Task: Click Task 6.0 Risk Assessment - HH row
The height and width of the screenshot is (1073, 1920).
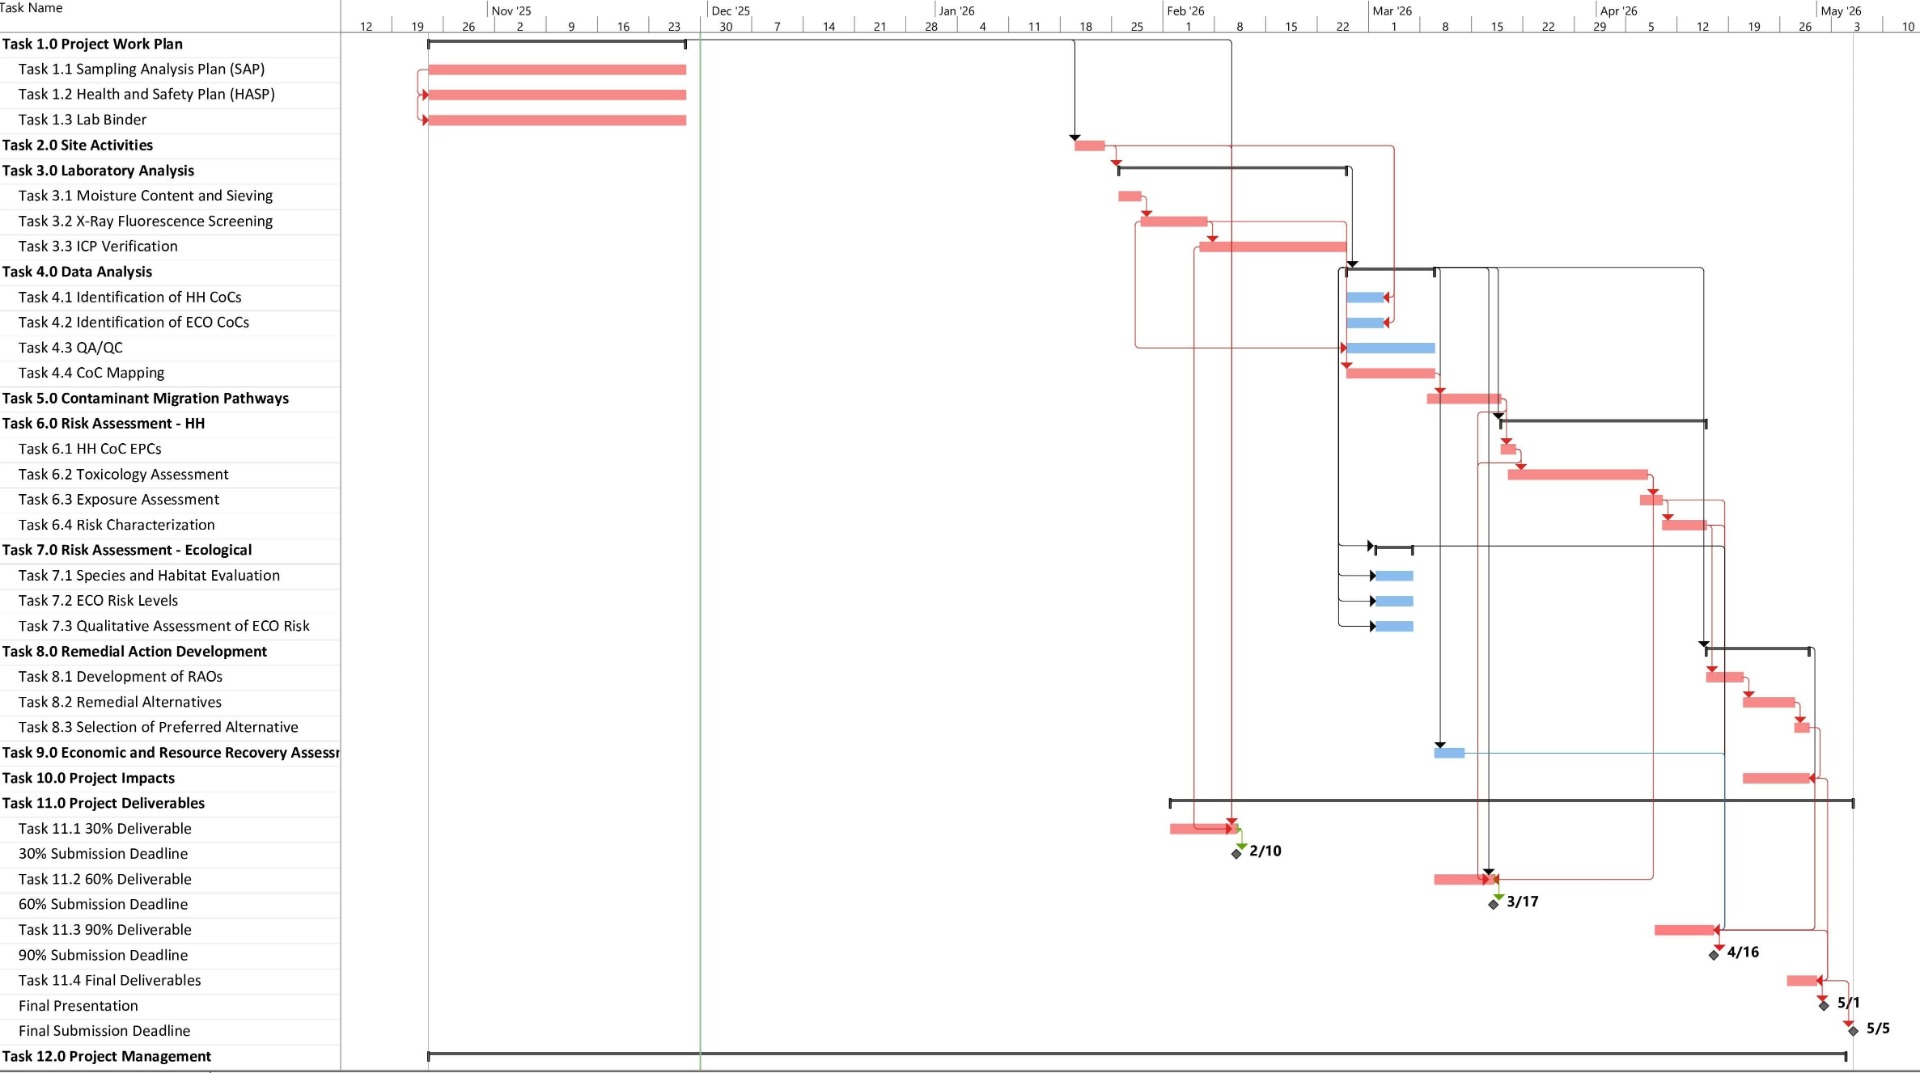Action: 103,424
